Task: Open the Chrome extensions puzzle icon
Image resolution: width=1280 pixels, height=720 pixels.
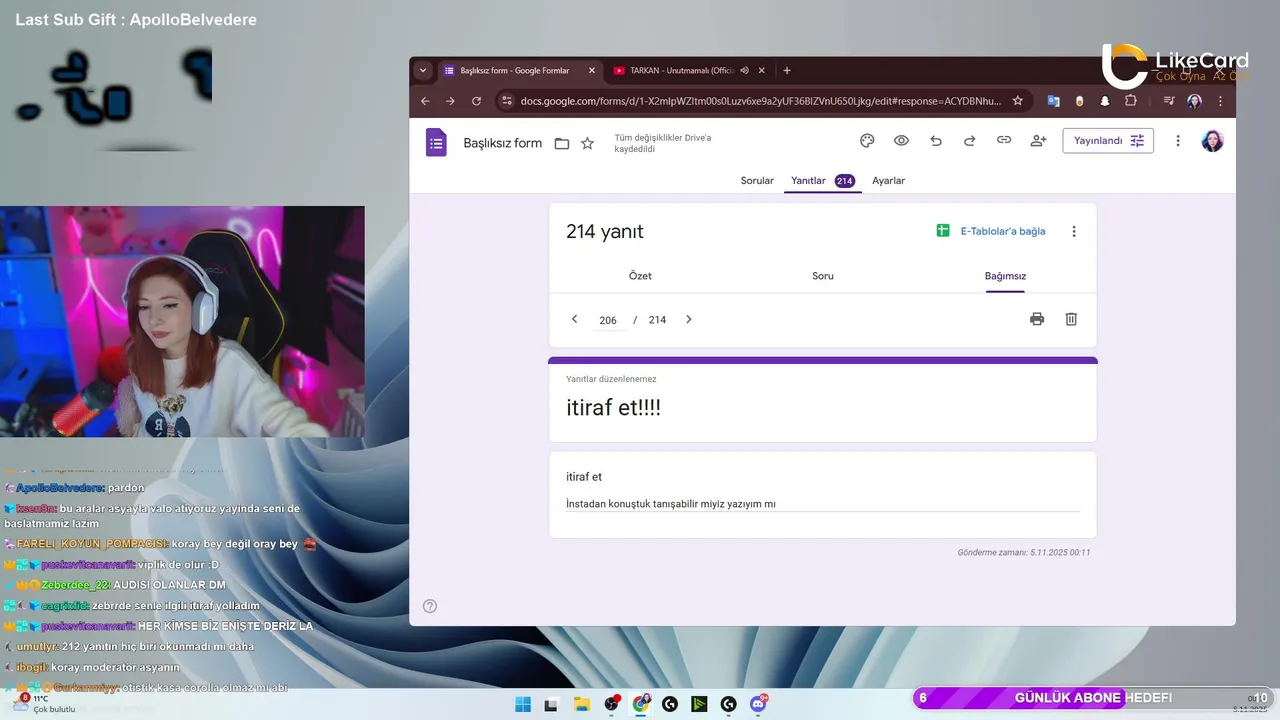Action: tap(1131, 101)
